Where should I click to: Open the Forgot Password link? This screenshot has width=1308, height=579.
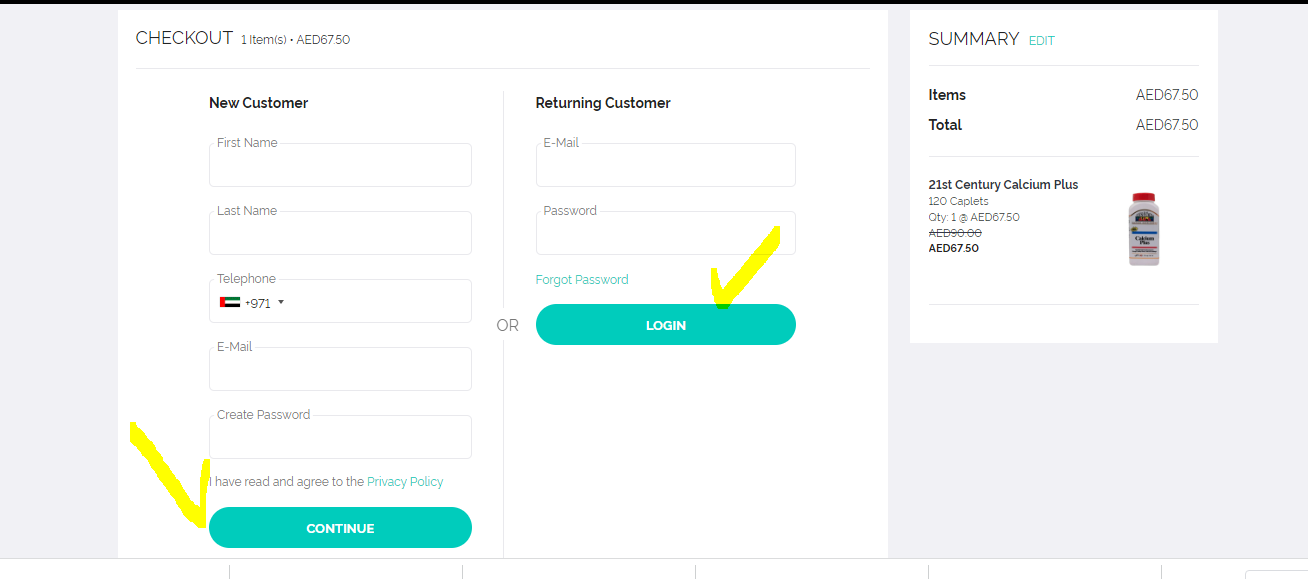[x=582, y=280]
